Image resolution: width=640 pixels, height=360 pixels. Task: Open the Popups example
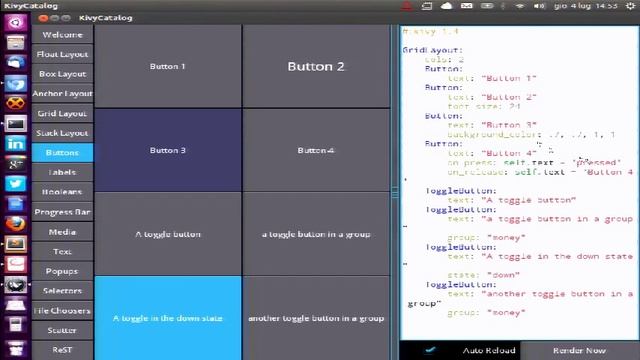click(62, 271)
